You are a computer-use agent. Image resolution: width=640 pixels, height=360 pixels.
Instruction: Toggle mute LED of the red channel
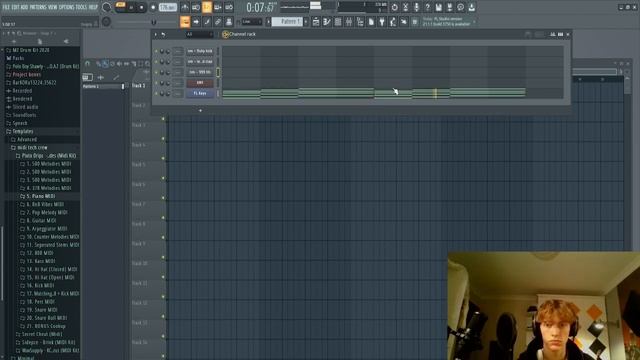[156, 83]
